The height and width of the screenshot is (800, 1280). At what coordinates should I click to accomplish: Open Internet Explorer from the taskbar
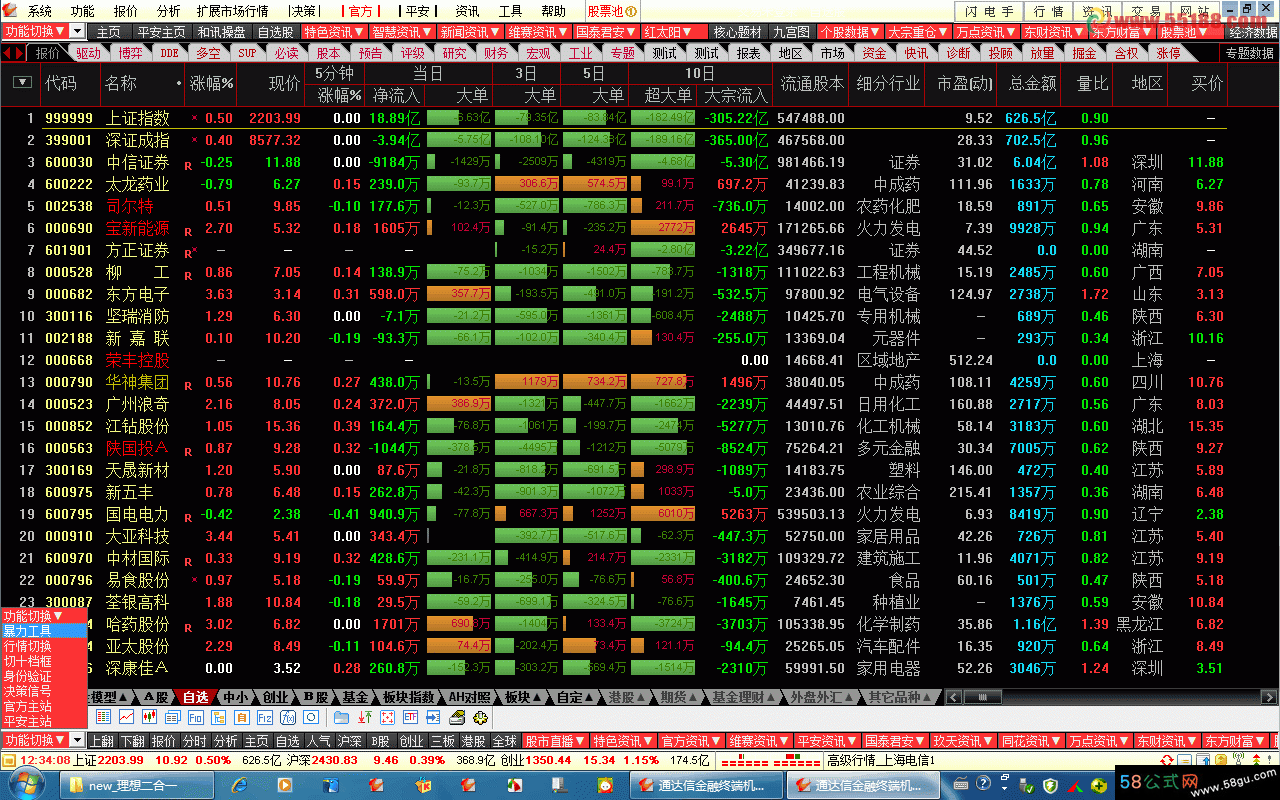240,785
